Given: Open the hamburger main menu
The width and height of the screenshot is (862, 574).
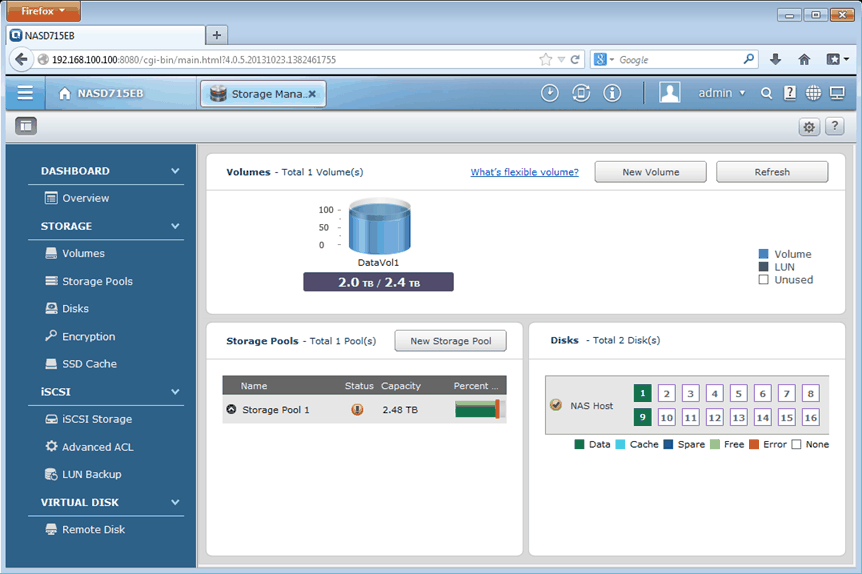Looking at the screenshot, I should click(x=25, y=93).
